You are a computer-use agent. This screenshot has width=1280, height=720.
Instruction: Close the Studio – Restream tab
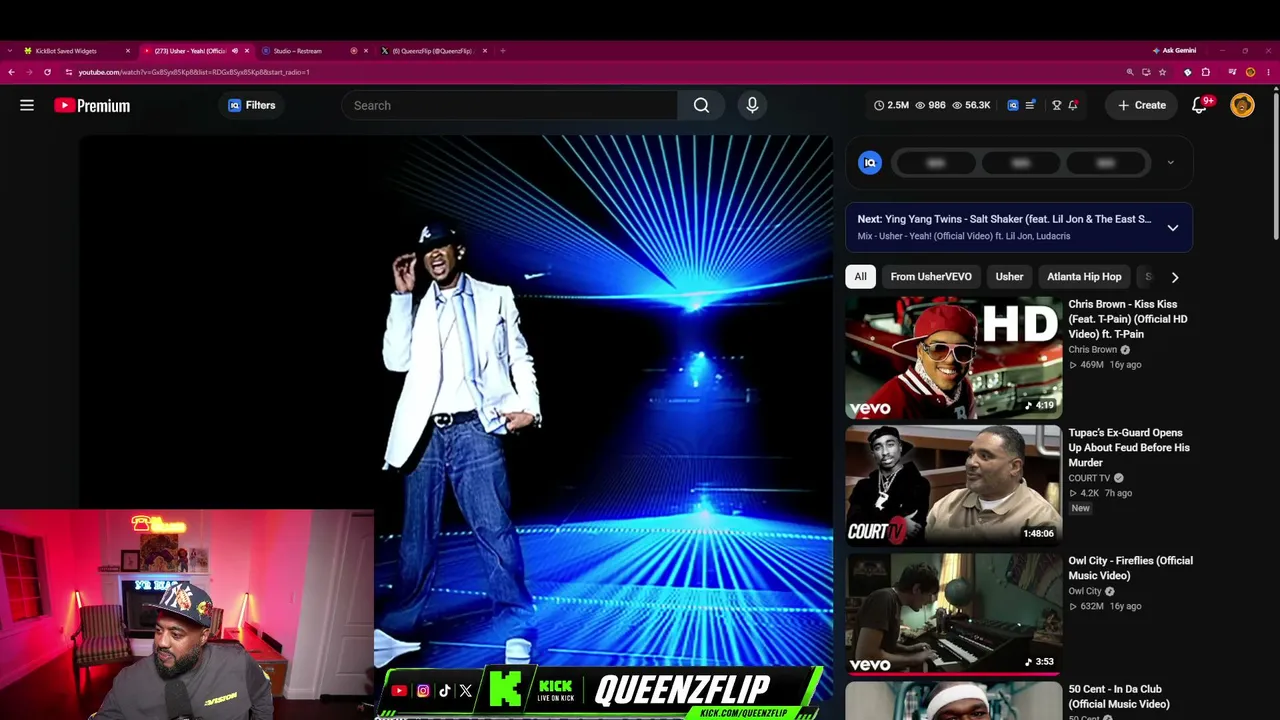pyautogui.click(x=366, y=51)
